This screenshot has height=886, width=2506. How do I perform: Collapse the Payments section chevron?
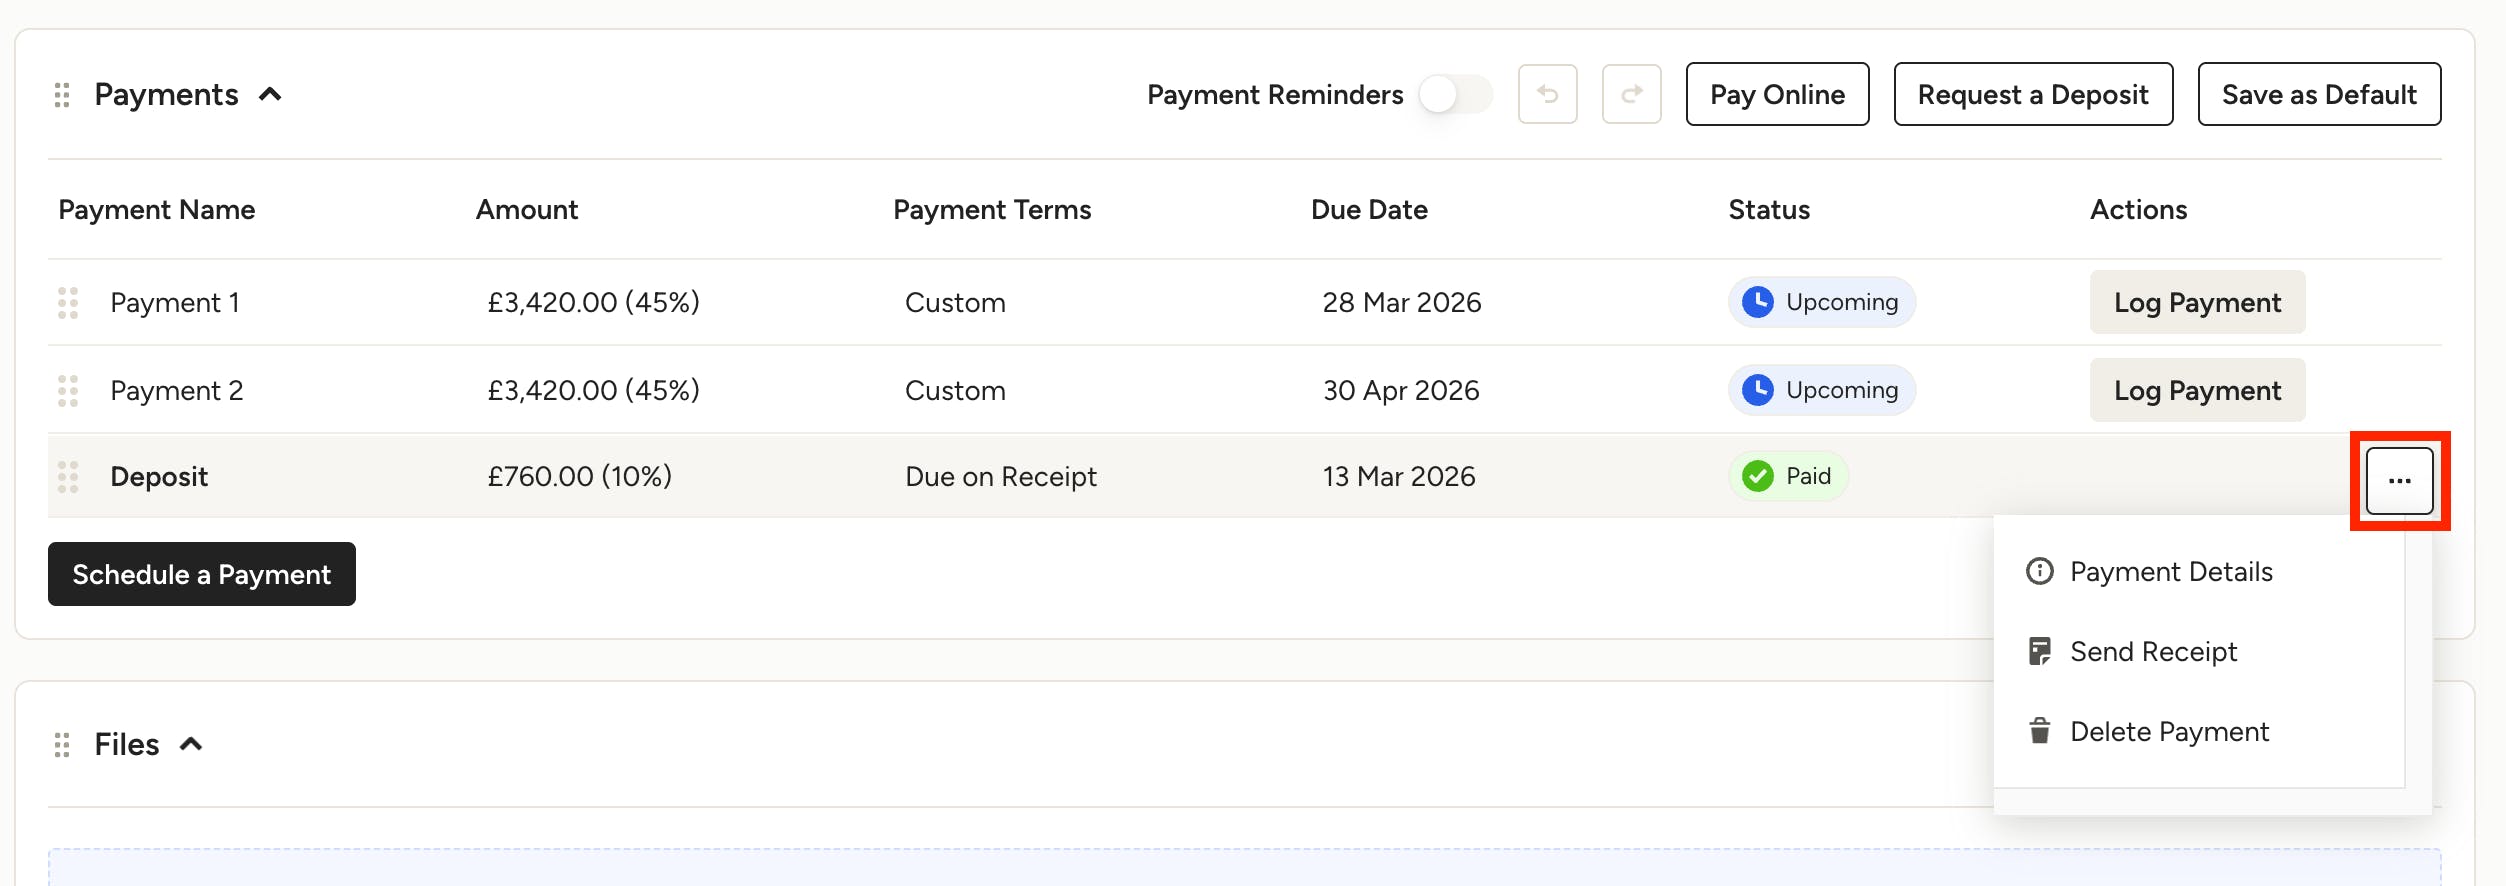(270, 95)
